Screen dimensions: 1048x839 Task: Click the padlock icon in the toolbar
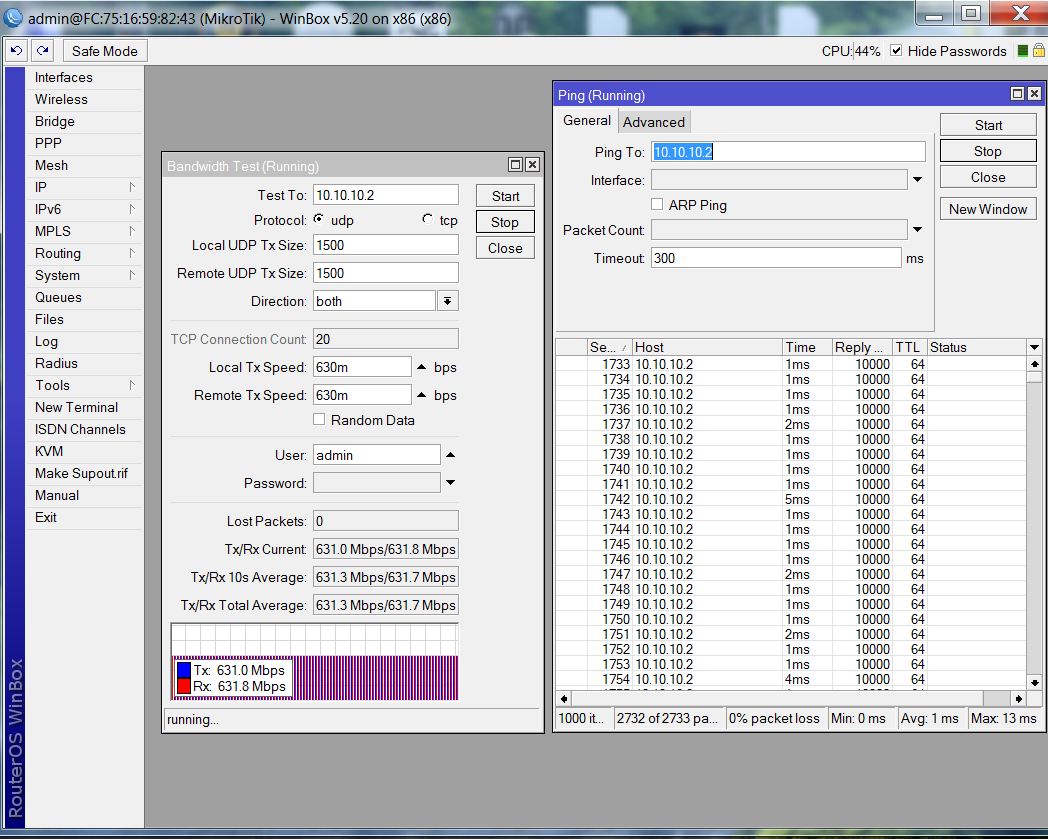click(x=1039, y=50)
